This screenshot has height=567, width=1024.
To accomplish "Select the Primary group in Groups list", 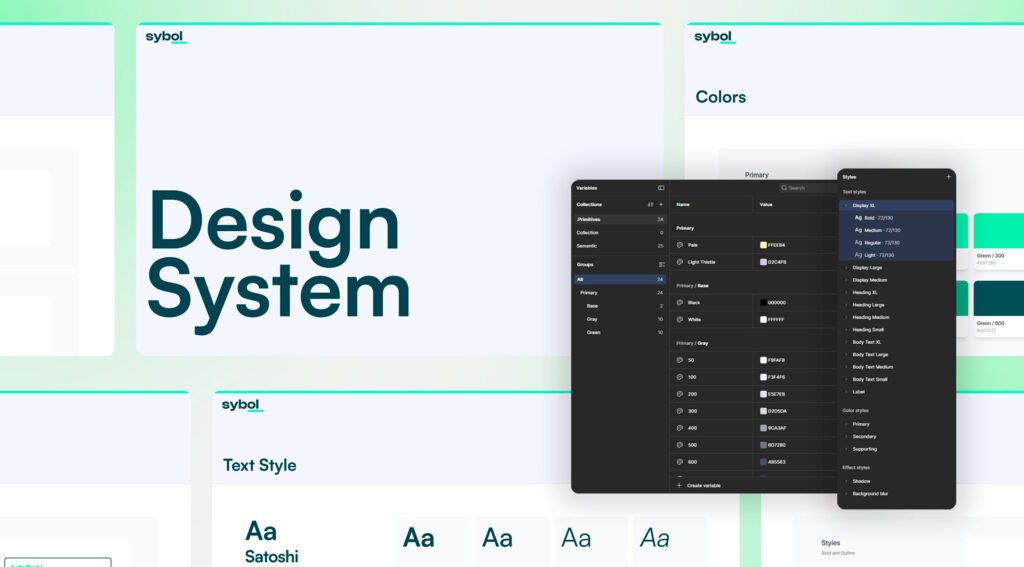I will [x=620, y=293].
